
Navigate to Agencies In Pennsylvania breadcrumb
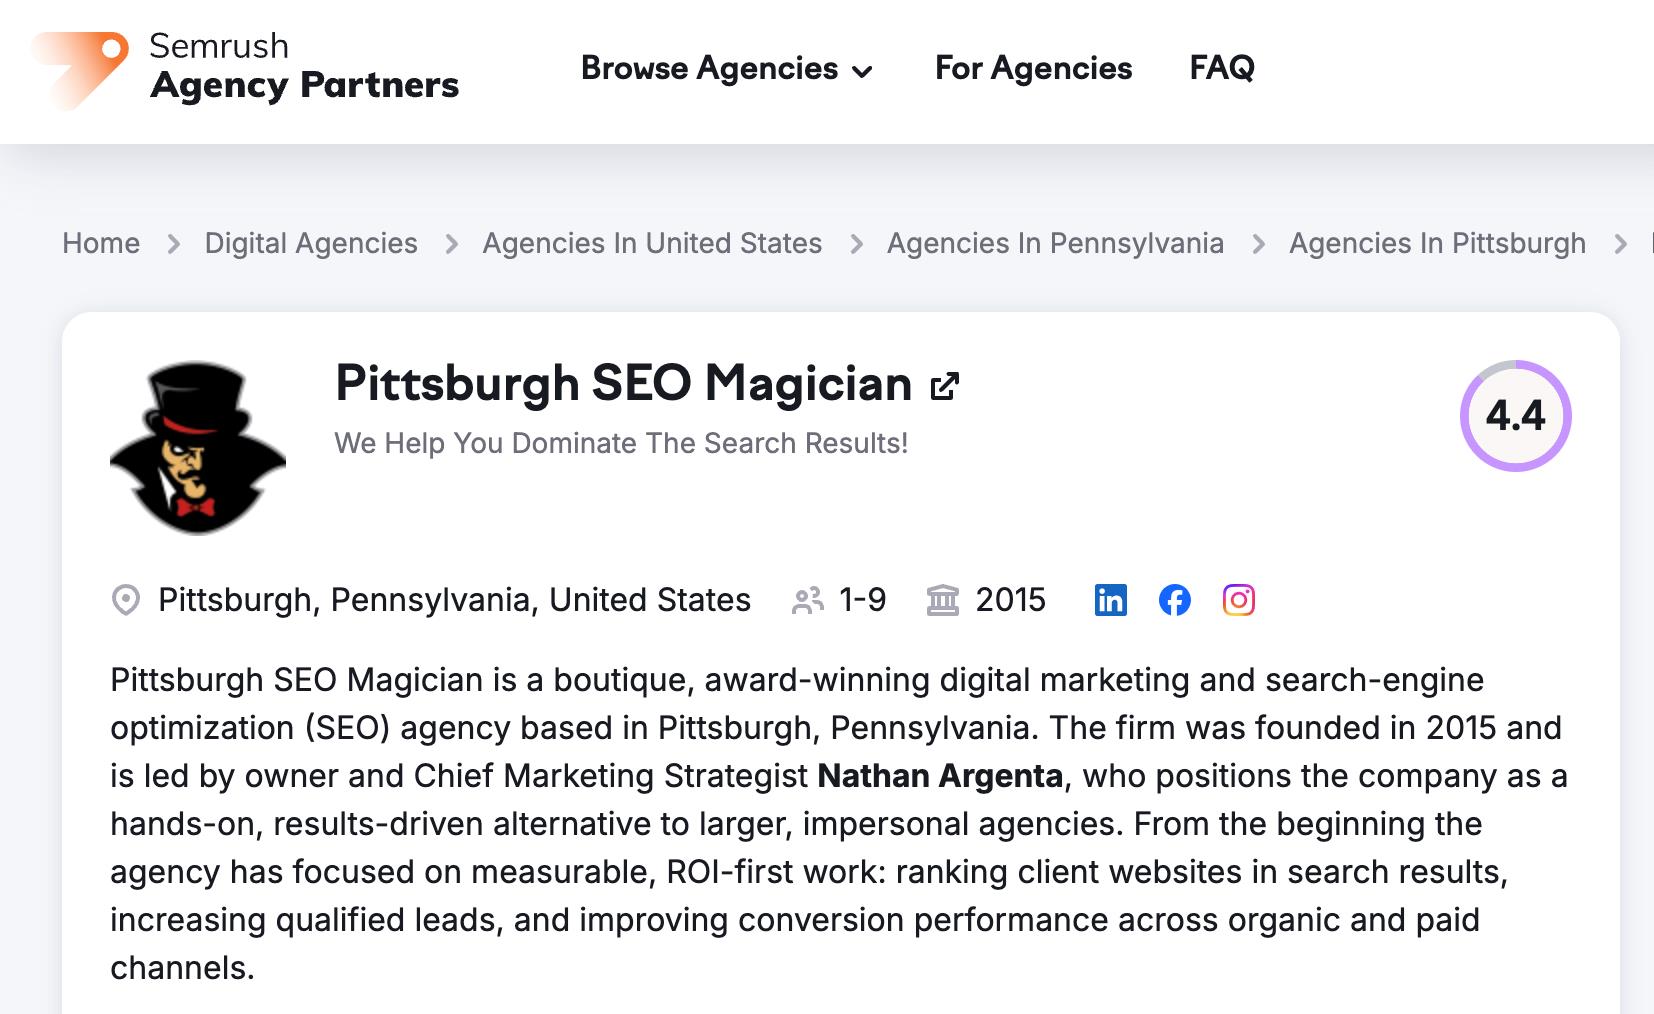(1055, 243)
